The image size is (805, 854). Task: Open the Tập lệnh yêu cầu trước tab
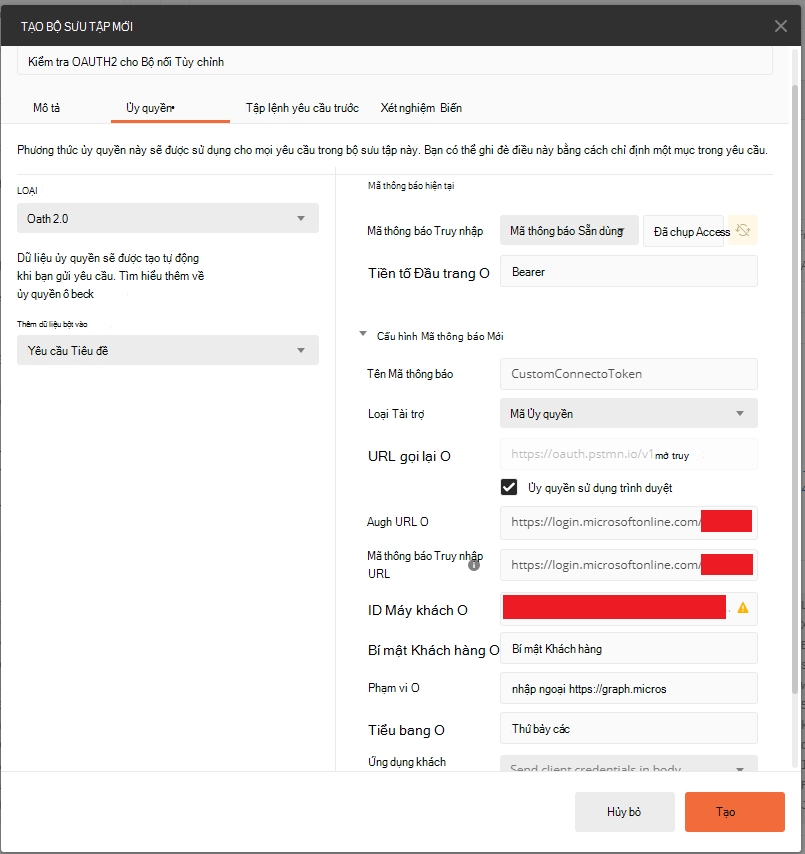[x=302, y=108]
